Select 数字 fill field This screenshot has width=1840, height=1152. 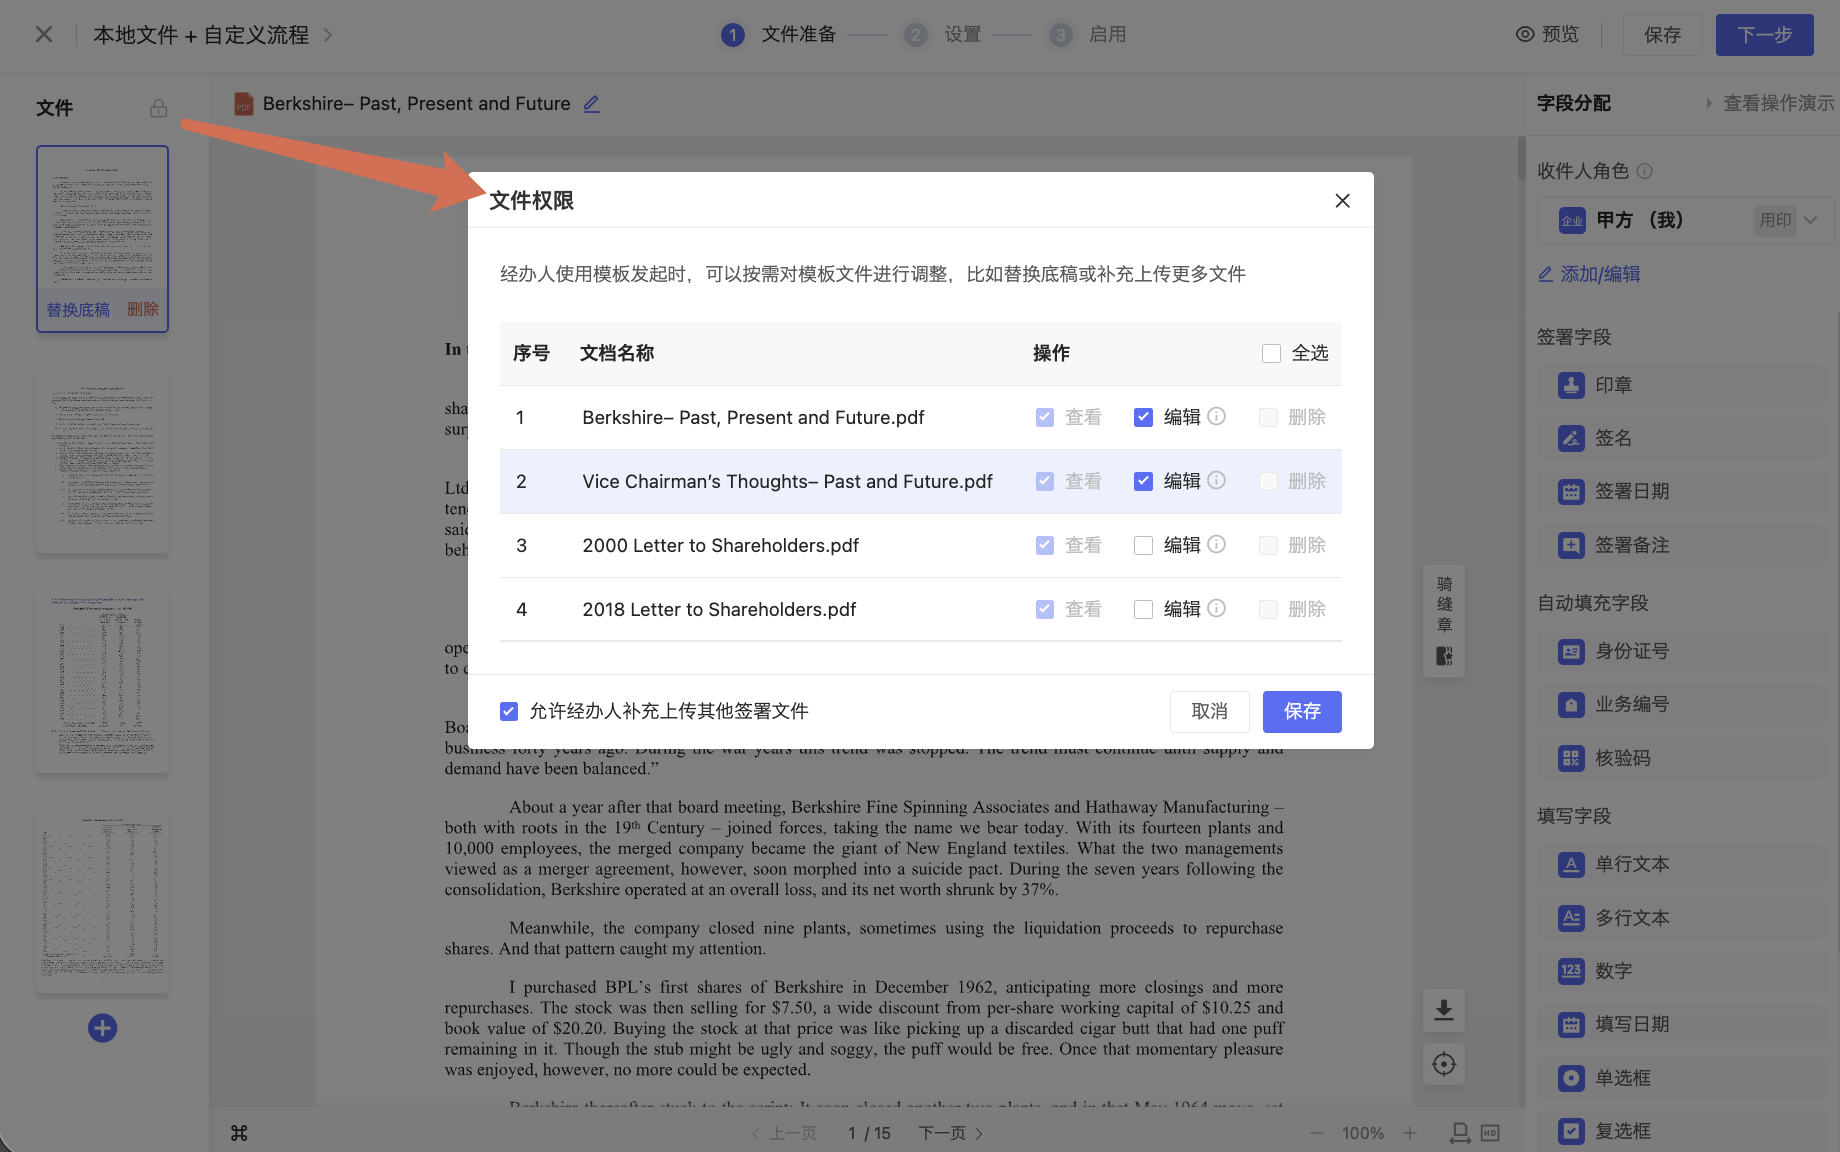point(1684,971)
